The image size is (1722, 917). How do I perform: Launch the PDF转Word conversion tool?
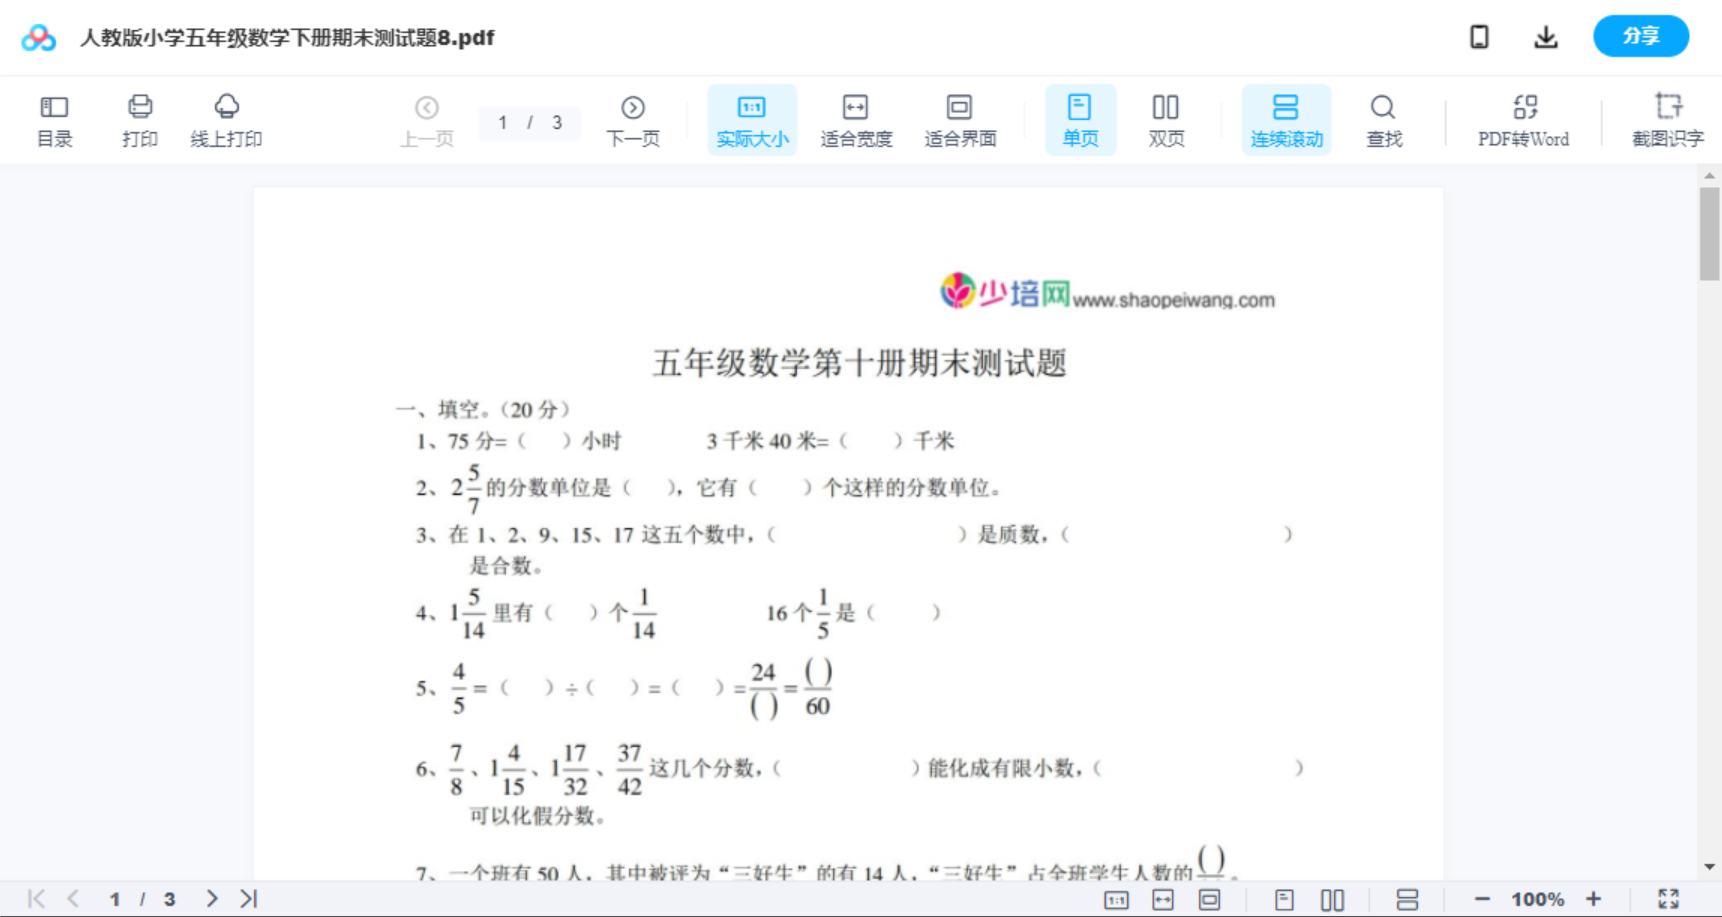click(x=1522, y=119)
